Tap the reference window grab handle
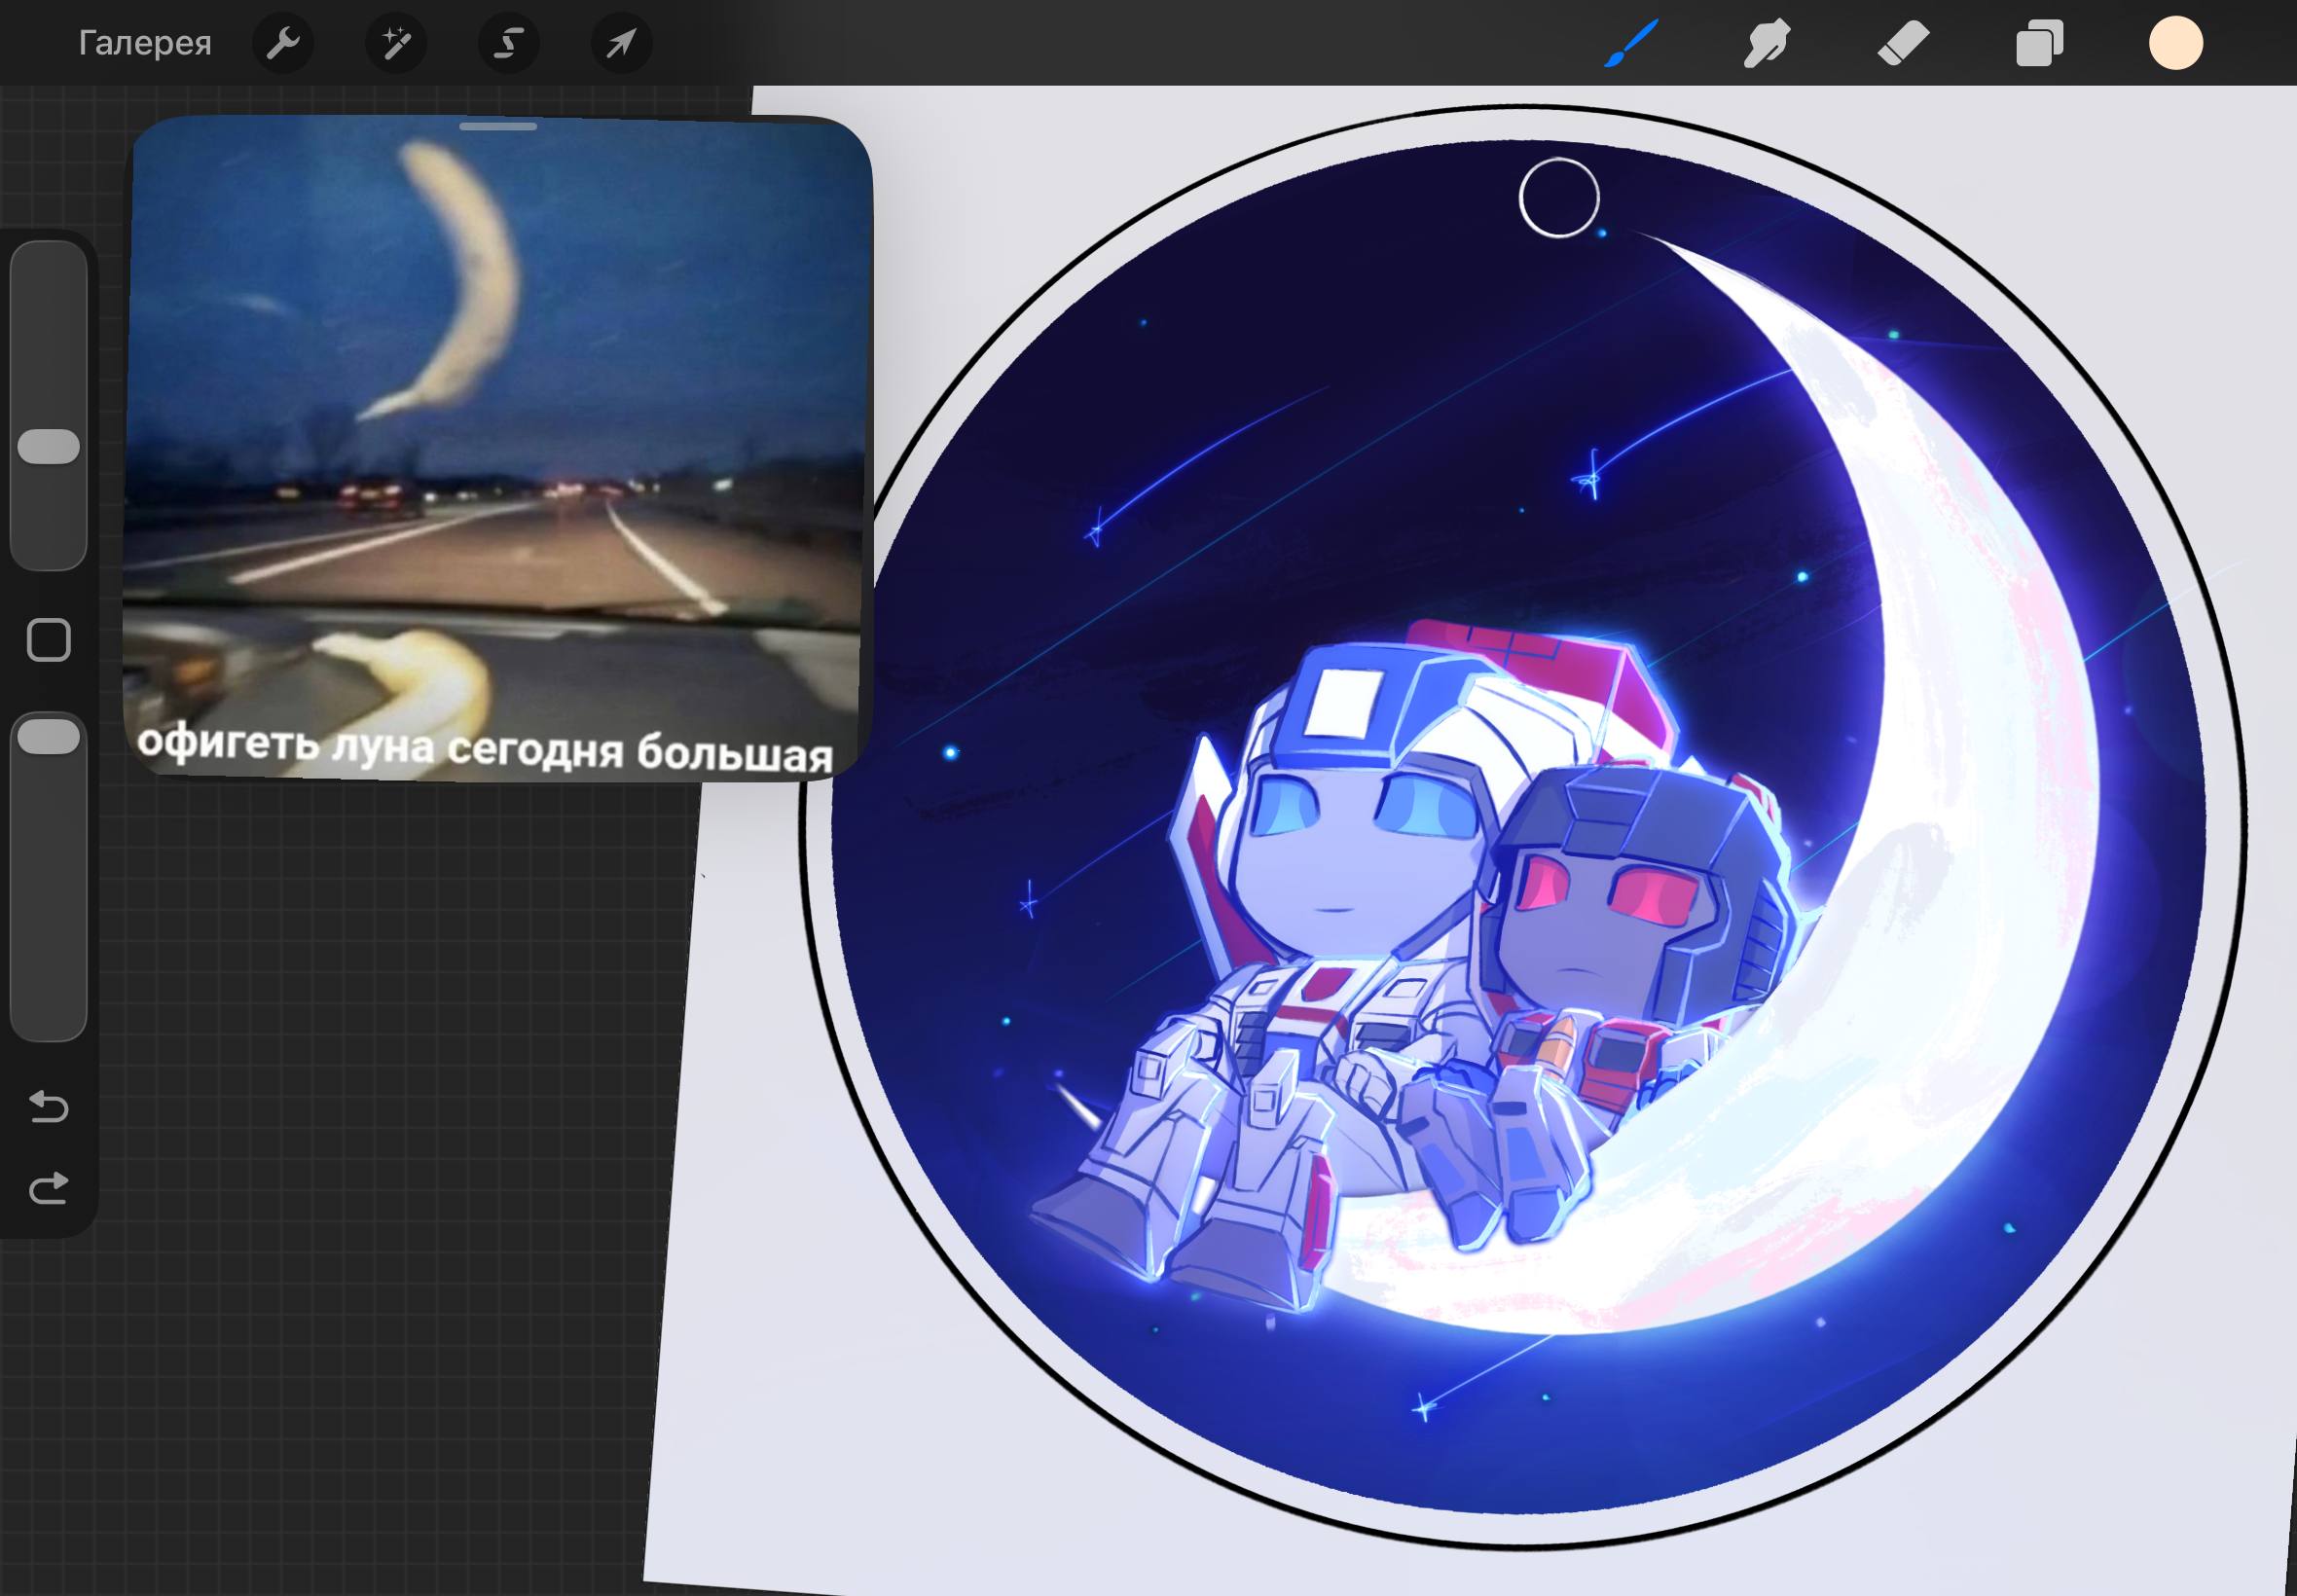The height and width of the screenshot is (1596, 2297). [x=498, y=127]
